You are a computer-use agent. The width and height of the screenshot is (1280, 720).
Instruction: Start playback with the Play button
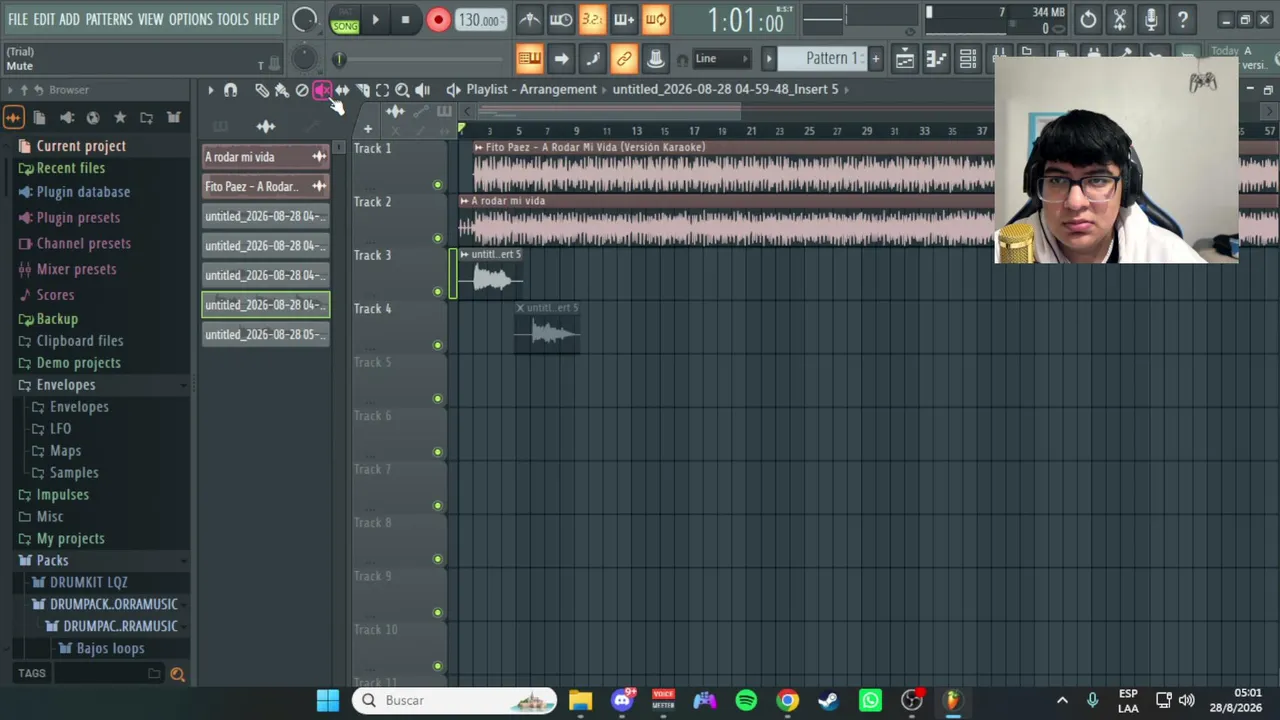pos(375,20)
